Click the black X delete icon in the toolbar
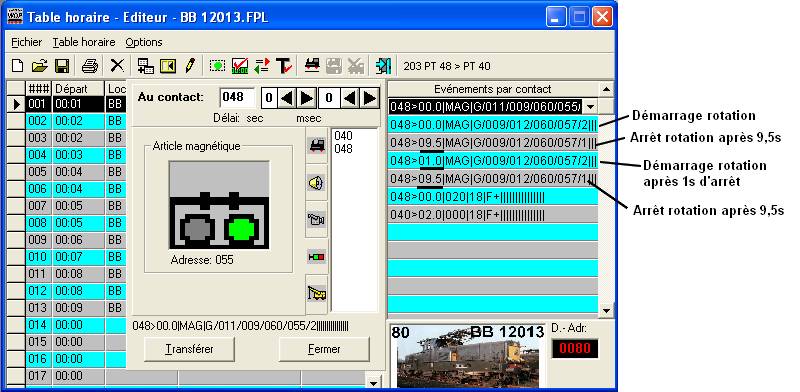The height and width of the screenshot is (392, 800). tap(117, 65)
